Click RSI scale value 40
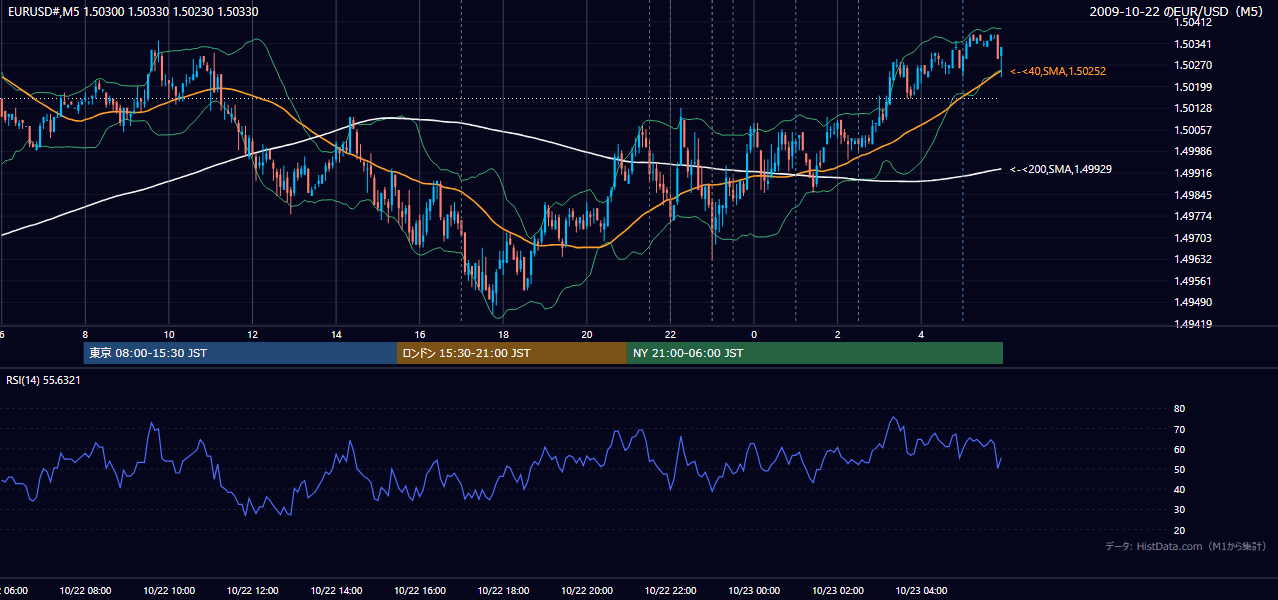This screenshot has width=1278, height=600. tap(1180, 489)
